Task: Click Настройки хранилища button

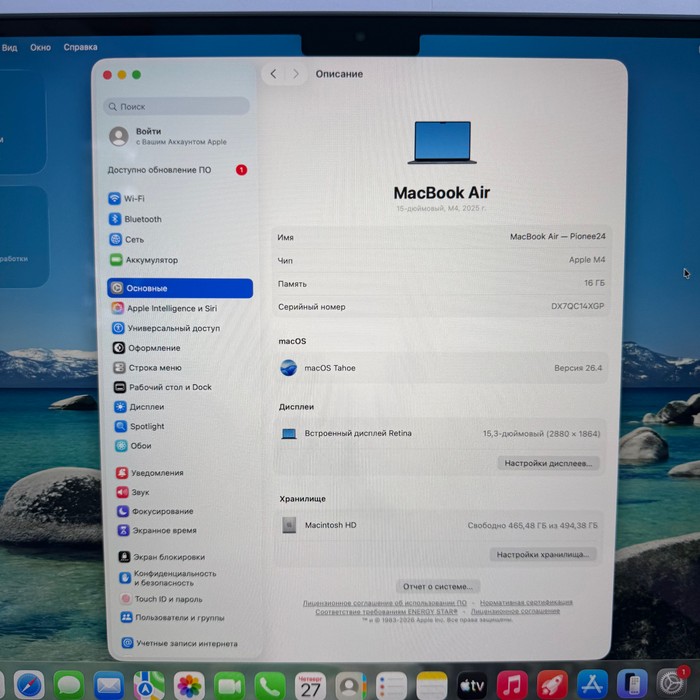Action: (542, 554)
